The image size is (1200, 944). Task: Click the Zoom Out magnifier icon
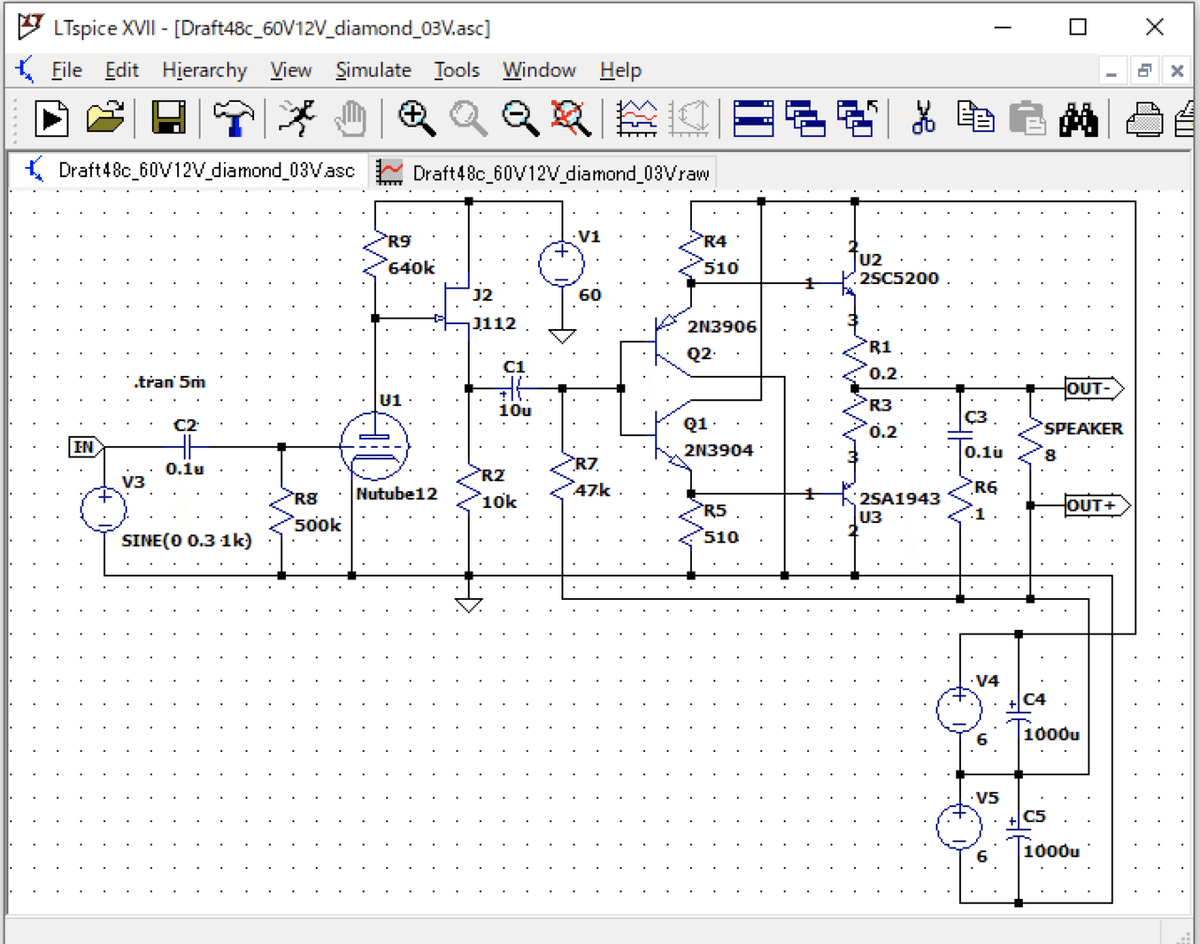click(520, 119)
